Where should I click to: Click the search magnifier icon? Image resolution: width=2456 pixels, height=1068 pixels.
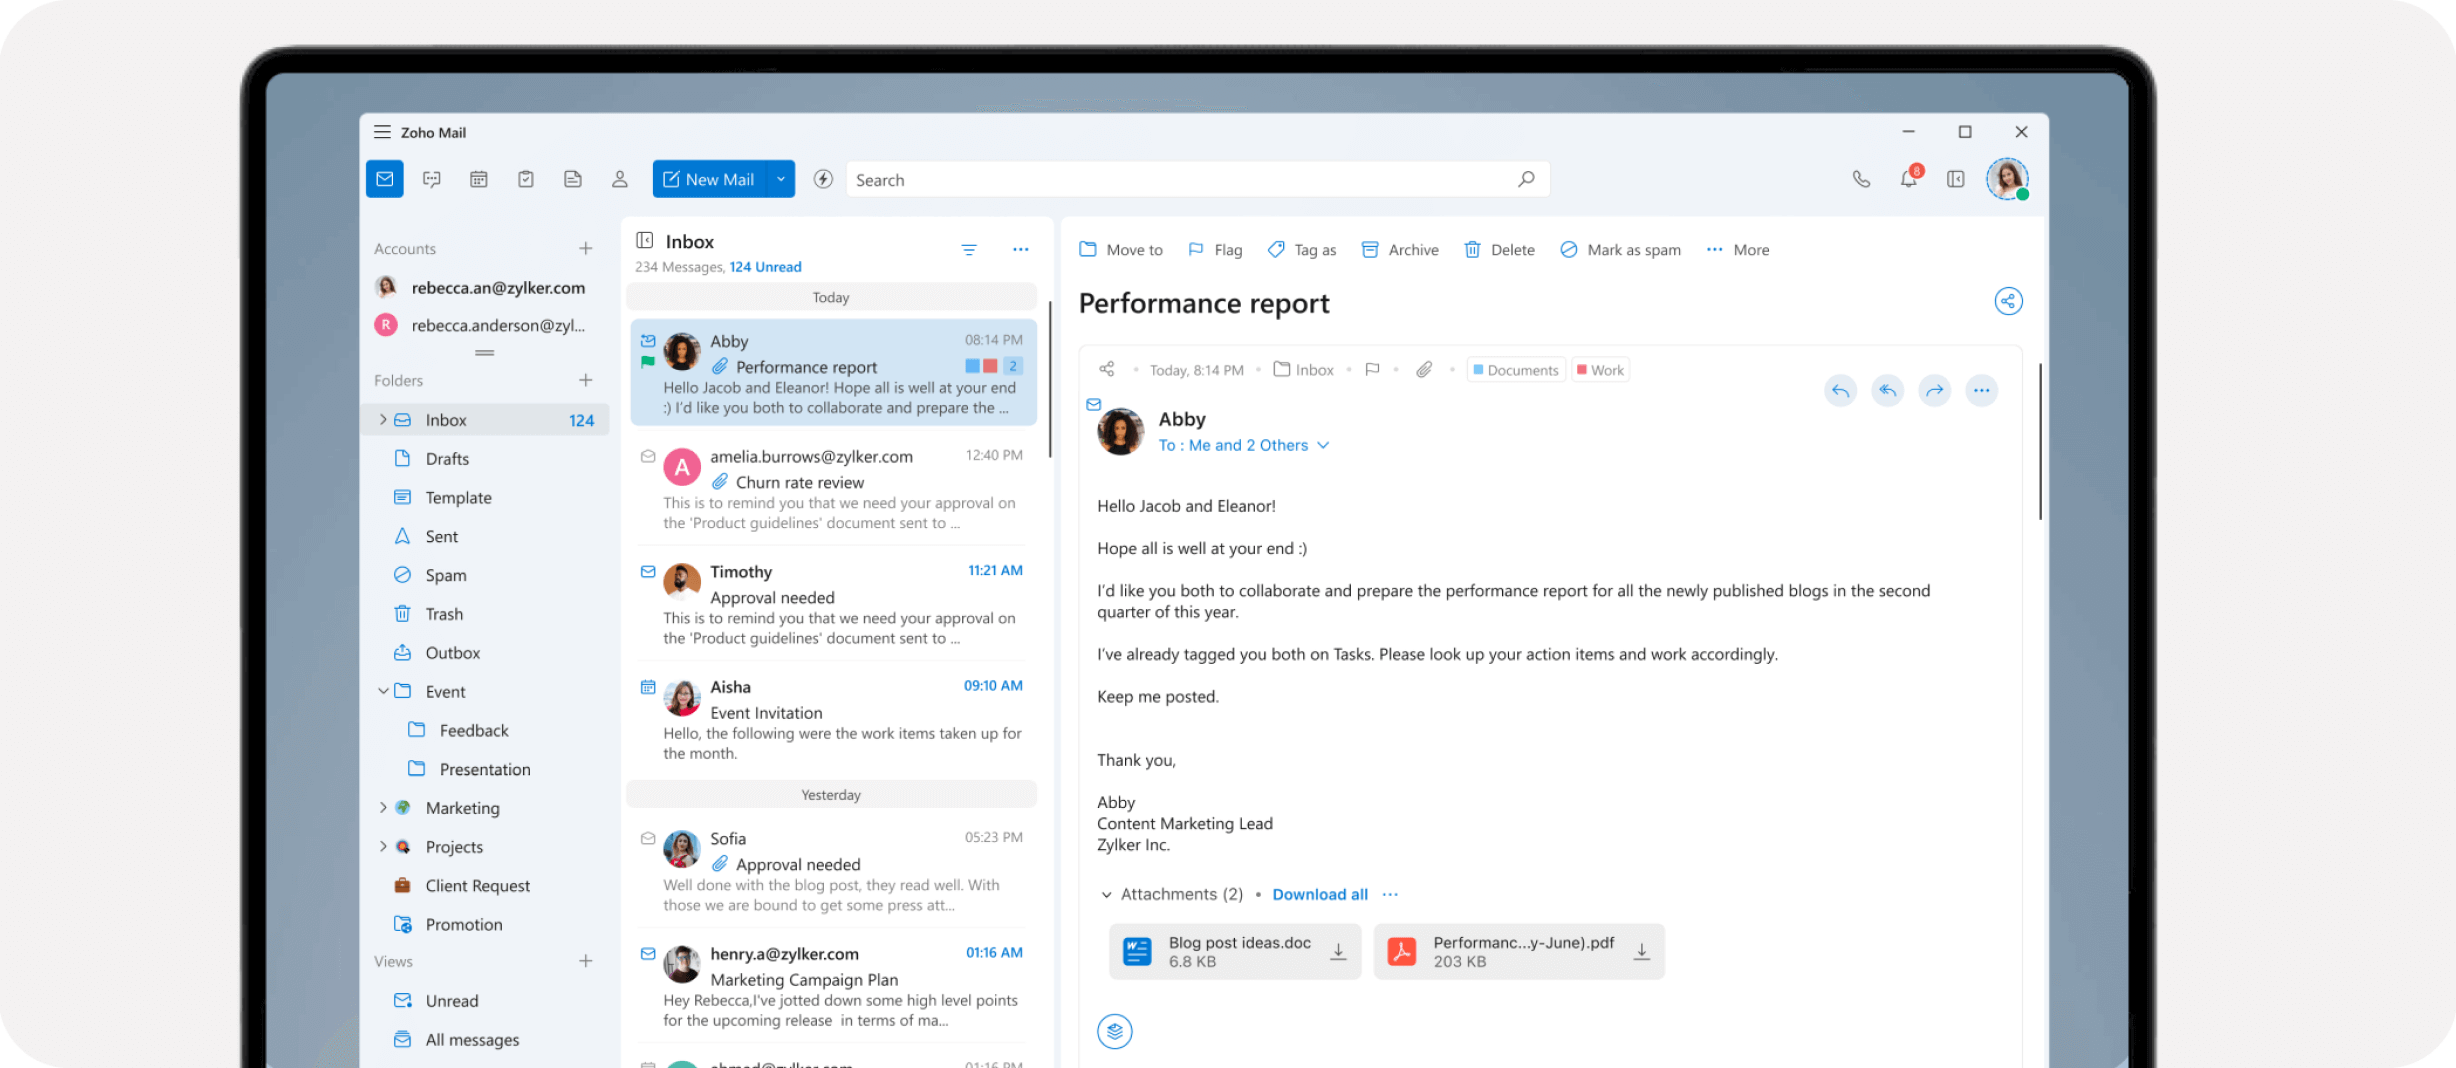[1526, 179]
